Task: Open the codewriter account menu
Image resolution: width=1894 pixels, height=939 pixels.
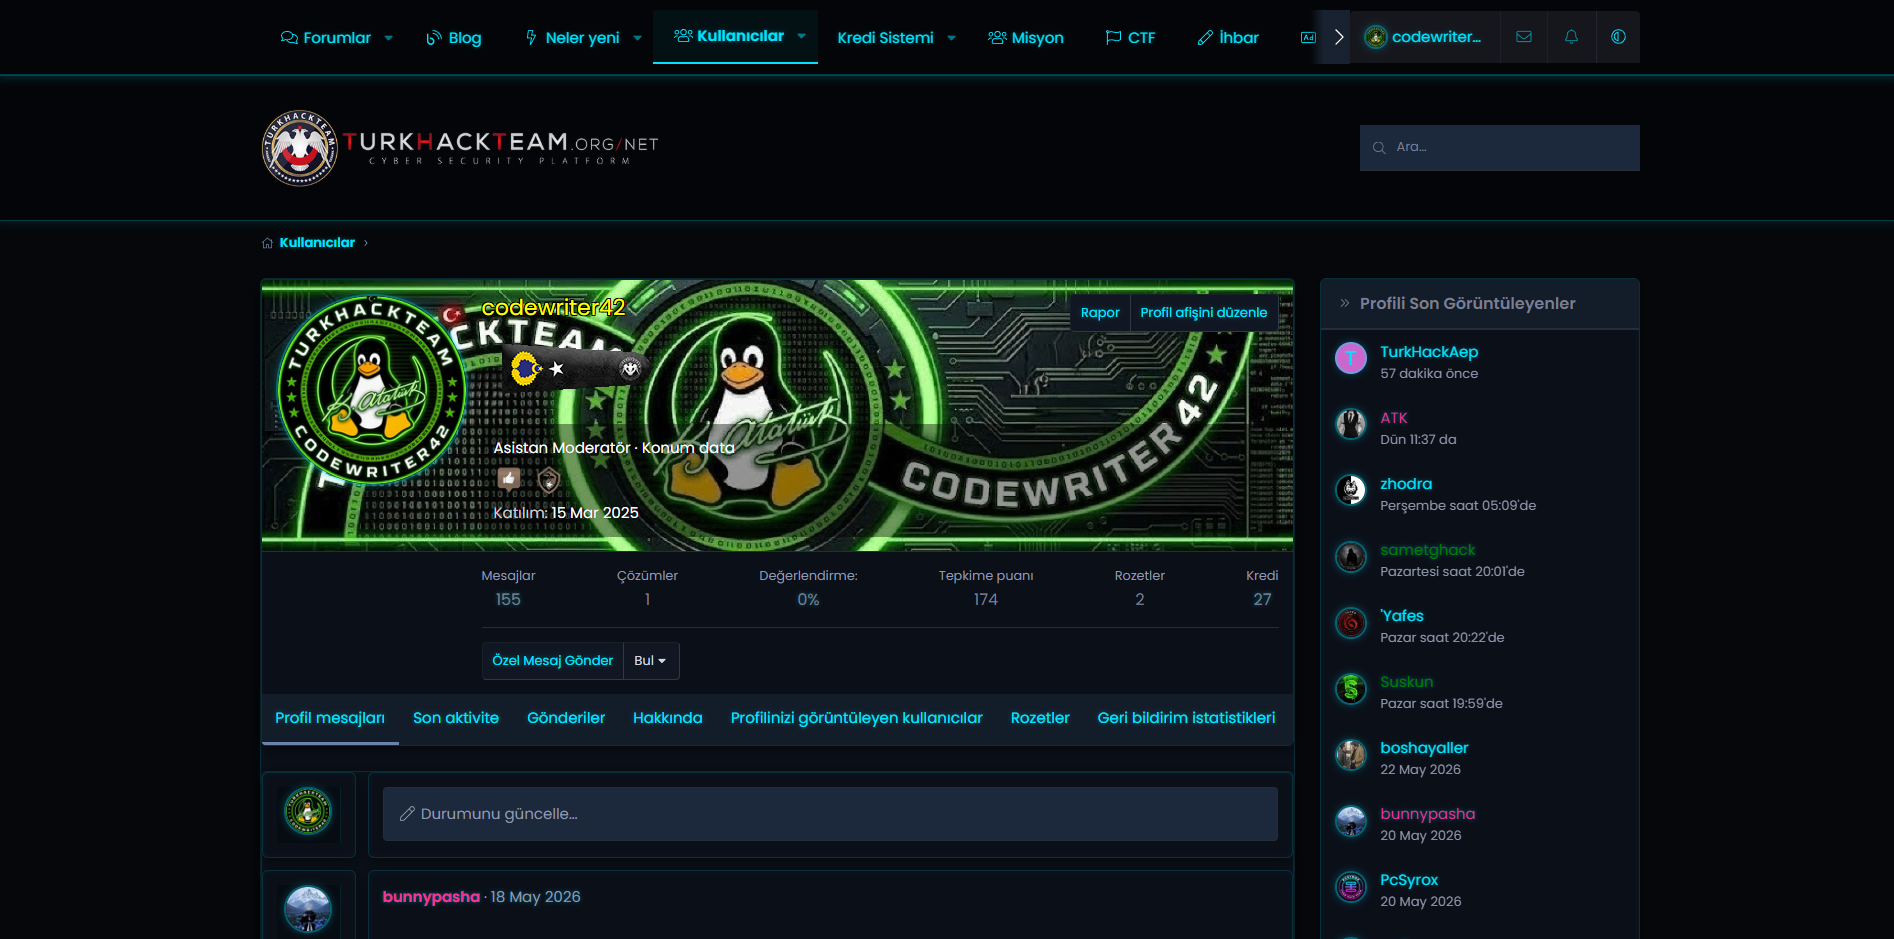Action: 1424,37
